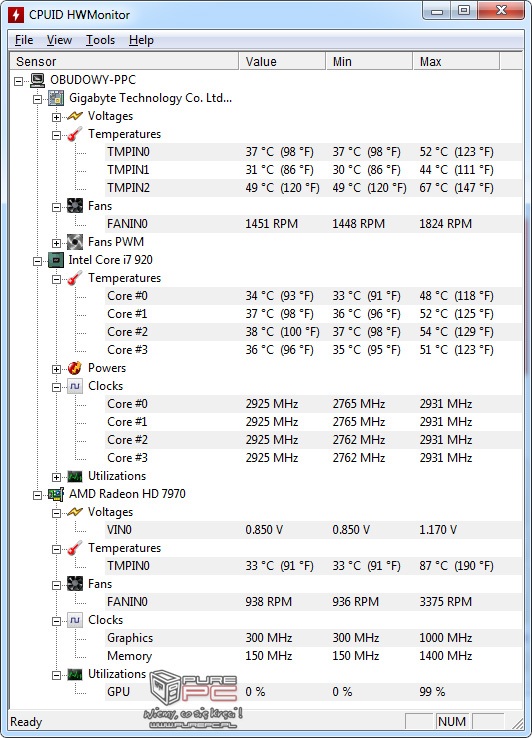Click the Utilizations graph icon under Intel CPU
Screen dimensions: 532x738
(75, 476)
